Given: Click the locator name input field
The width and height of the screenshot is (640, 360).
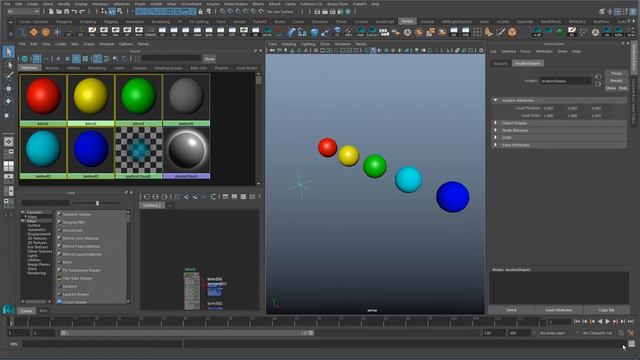Looking at the screenshot, I should [x=566, y=81].
